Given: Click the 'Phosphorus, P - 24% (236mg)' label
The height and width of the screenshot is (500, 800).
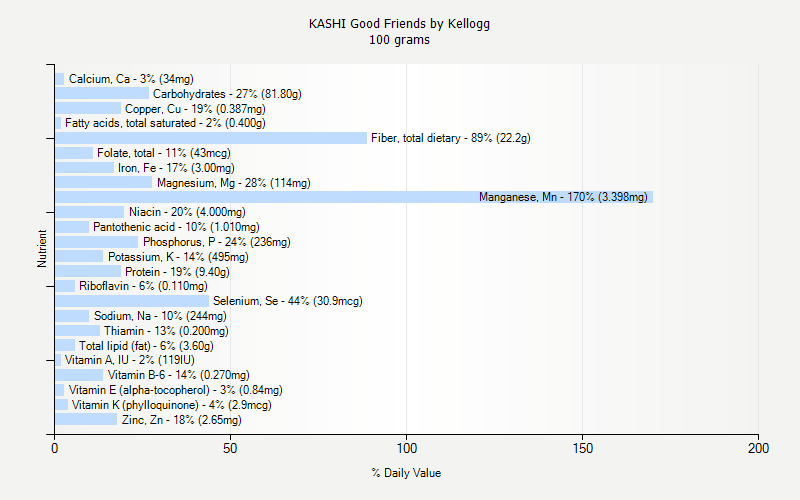Looking at the screenshot, I should 217,242.
